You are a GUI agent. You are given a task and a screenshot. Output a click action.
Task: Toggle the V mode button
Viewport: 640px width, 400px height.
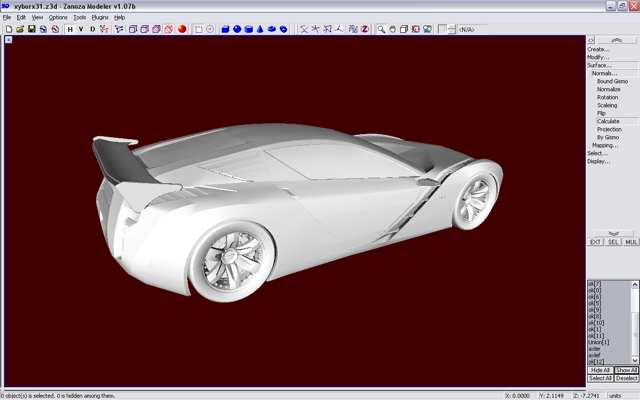tap(81, 29)
